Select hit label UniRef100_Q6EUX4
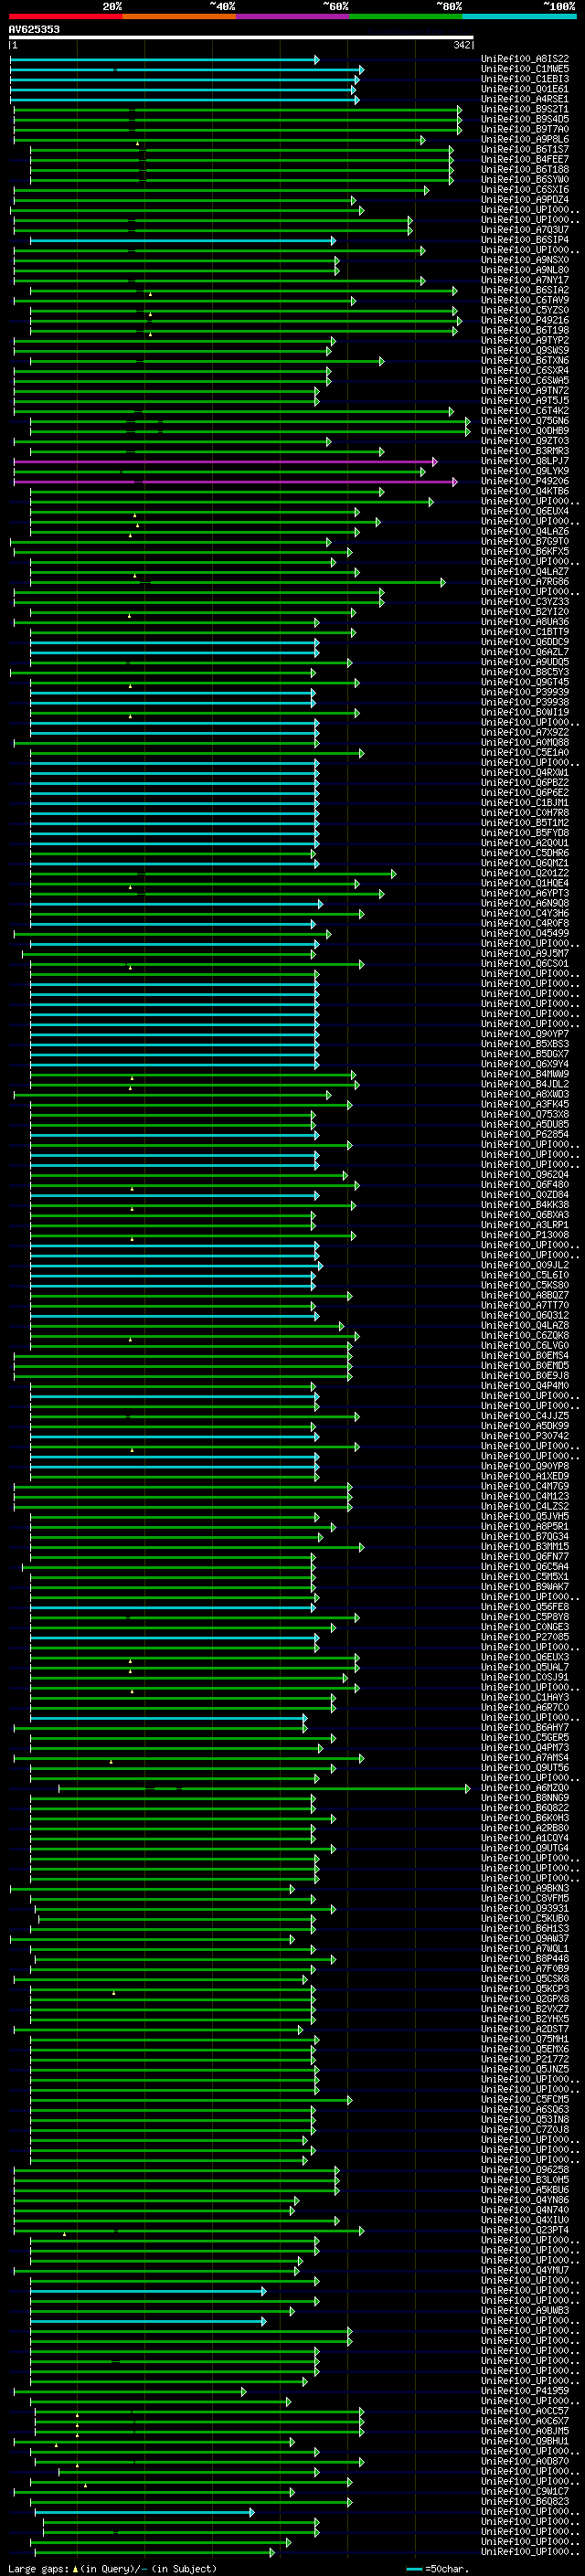 [525, 512]
